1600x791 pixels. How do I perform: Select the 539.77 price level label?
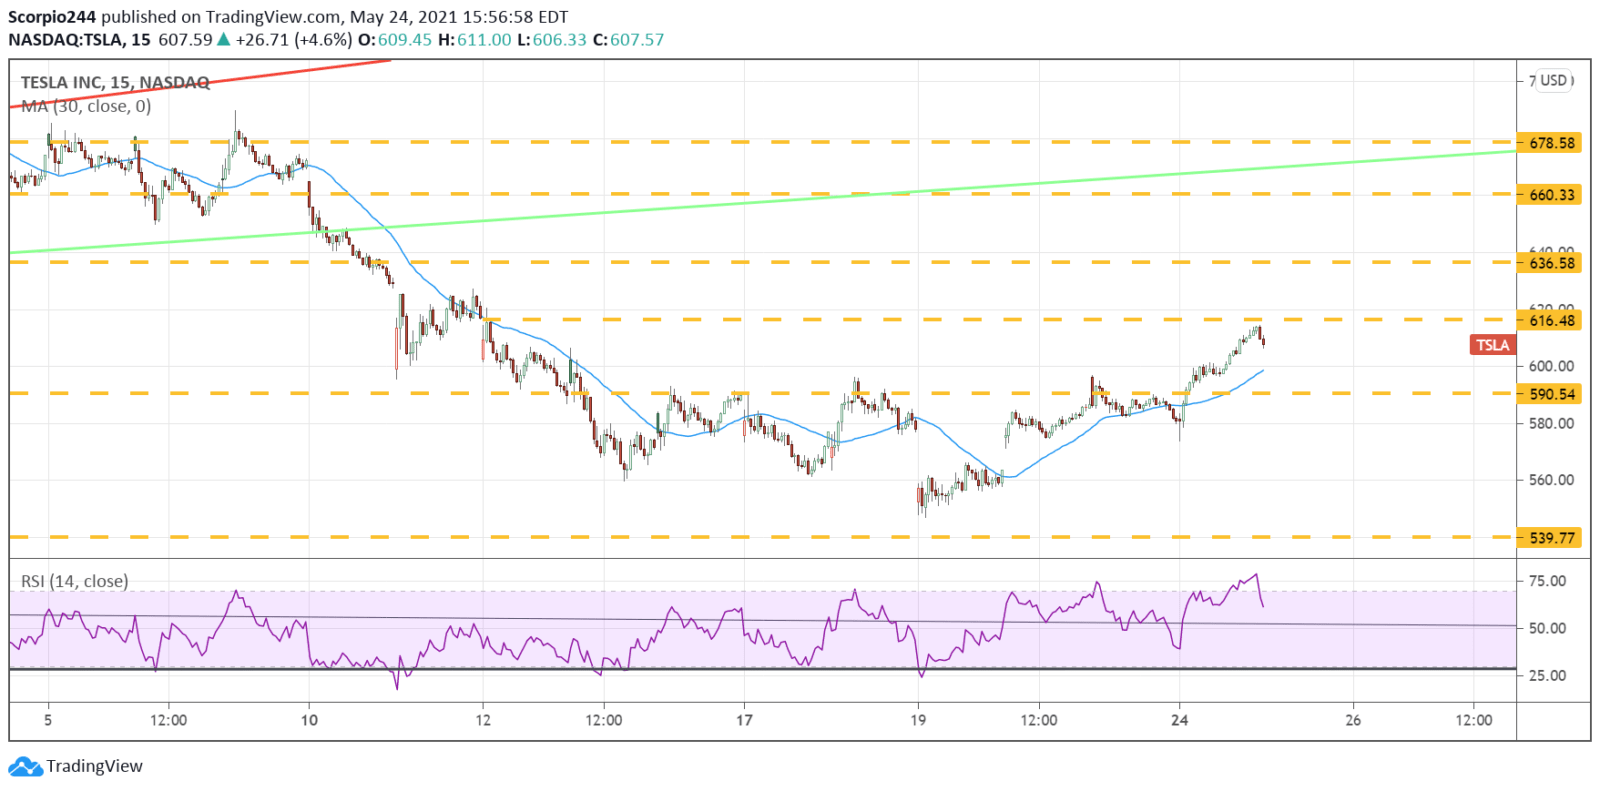click(x=1549, y=538)
